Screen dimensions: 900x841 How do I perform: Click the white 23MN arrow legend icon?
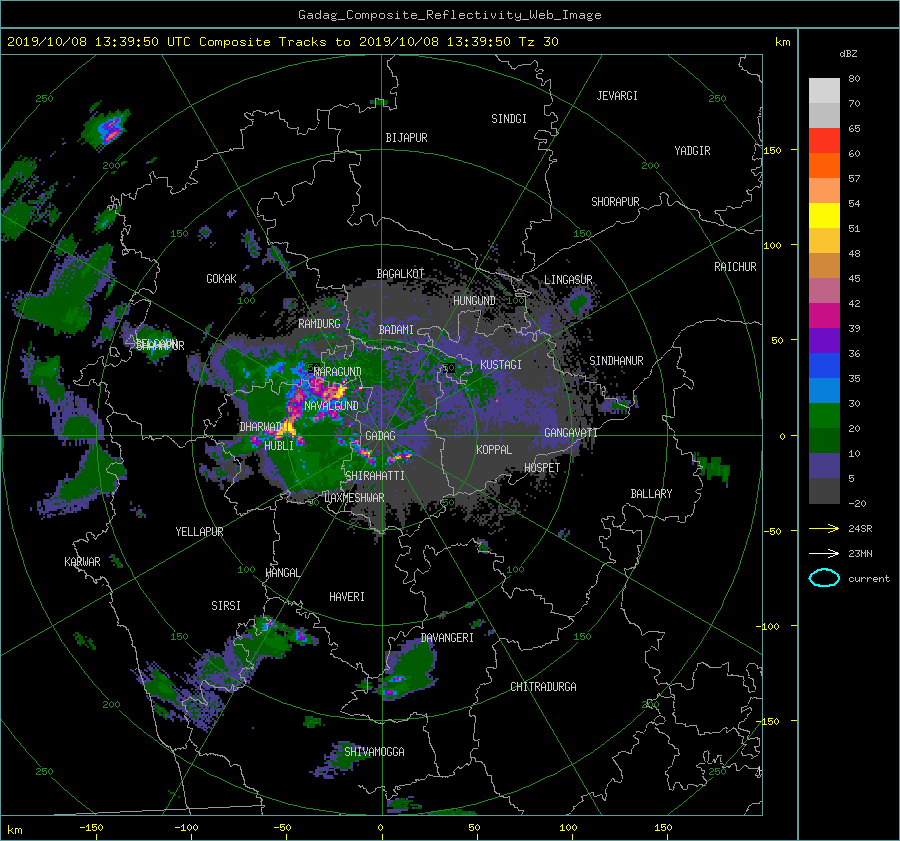(x=824, y=553)
